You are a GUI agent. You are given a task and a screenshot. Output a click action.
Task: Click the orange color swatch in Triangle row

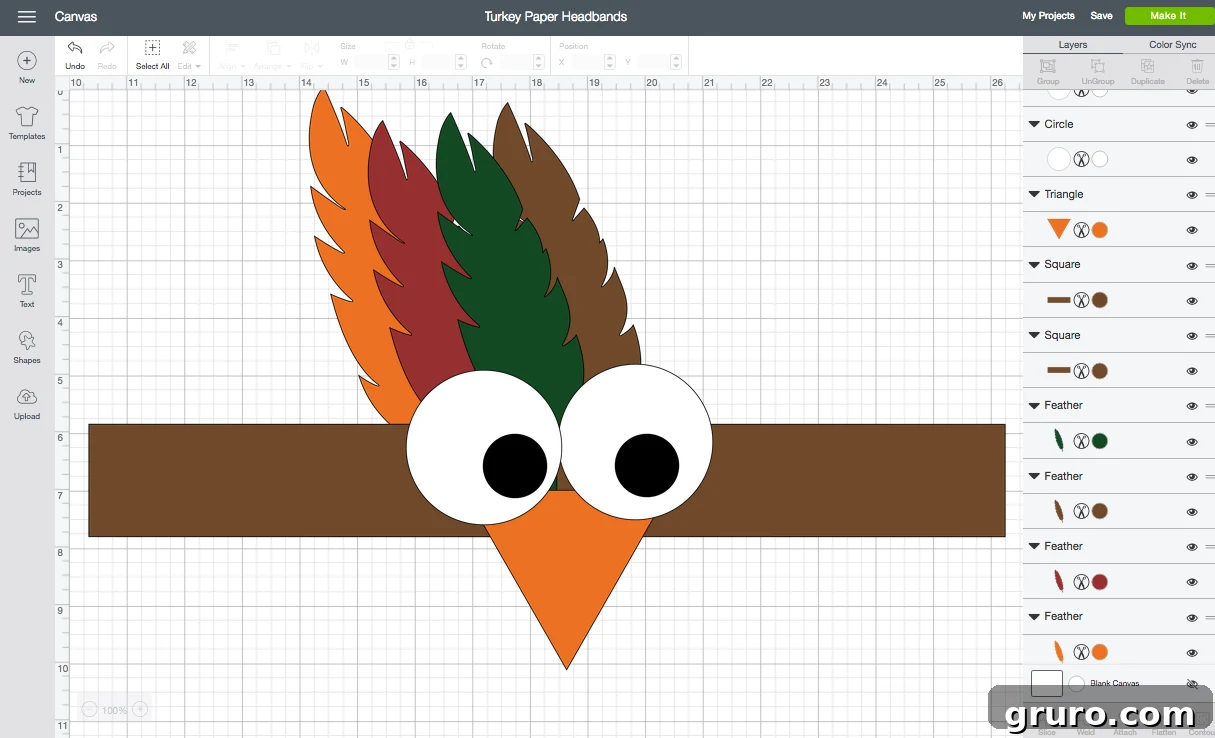[x=1100, y=230]
